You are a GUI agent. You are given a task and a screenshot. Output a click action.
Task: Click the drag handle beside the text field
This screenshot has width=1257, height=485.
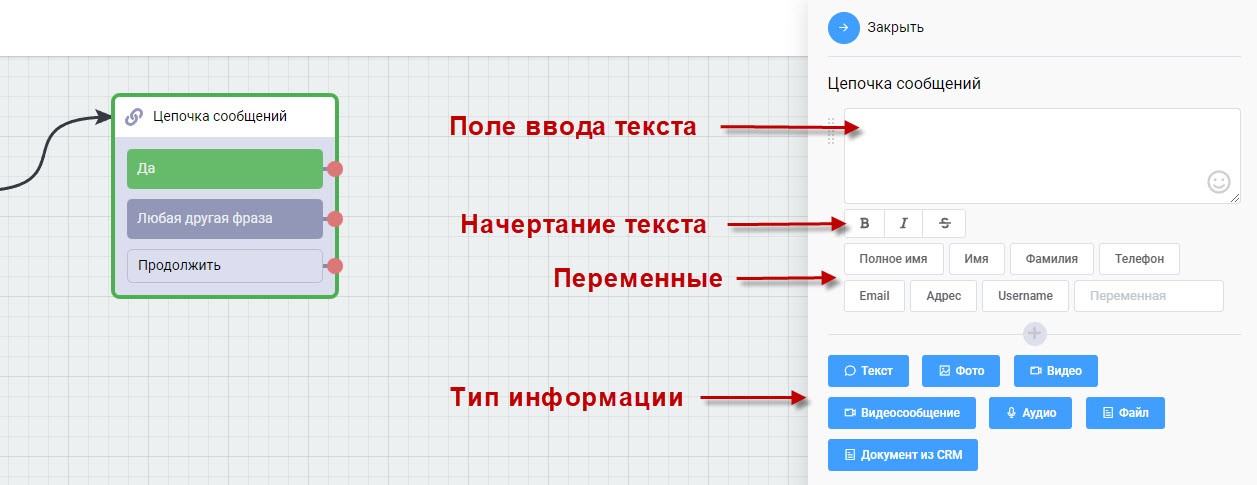point(830,131)
